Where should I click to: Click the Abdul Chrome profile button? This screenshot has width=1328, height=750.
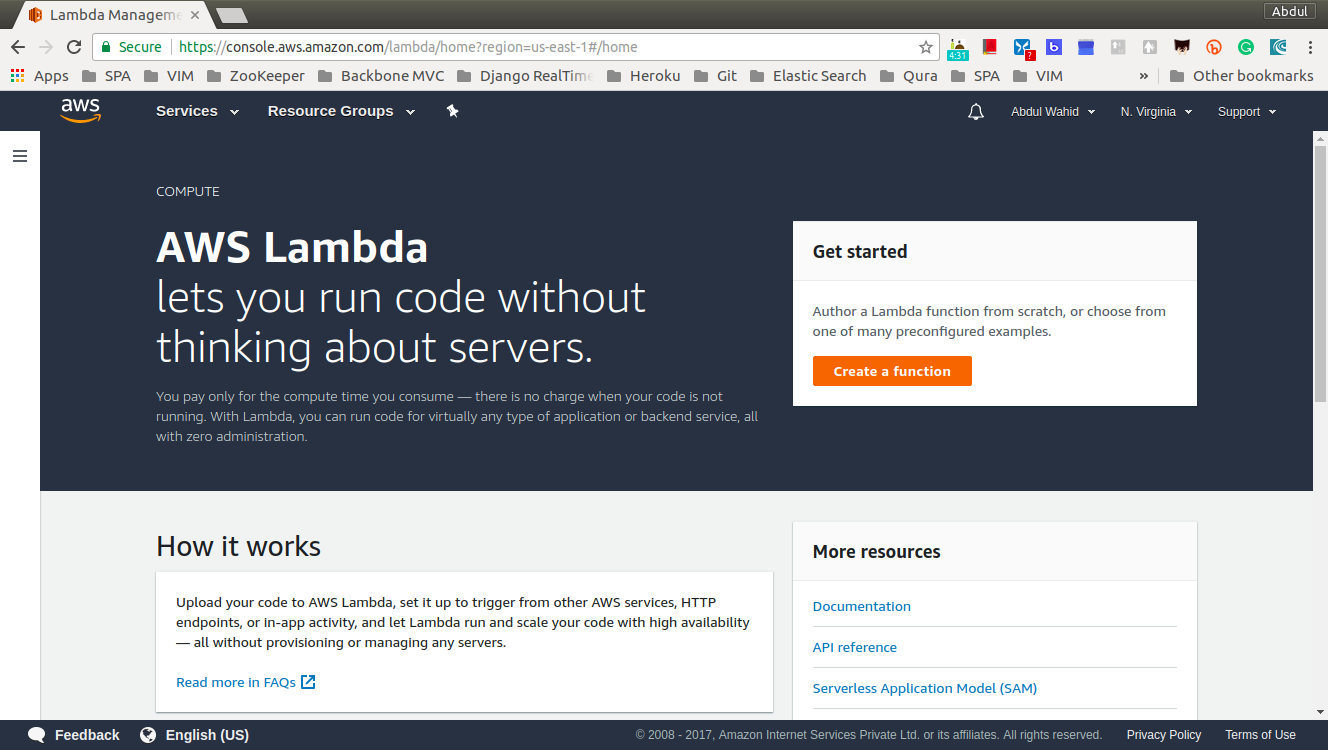(1290, 12)
